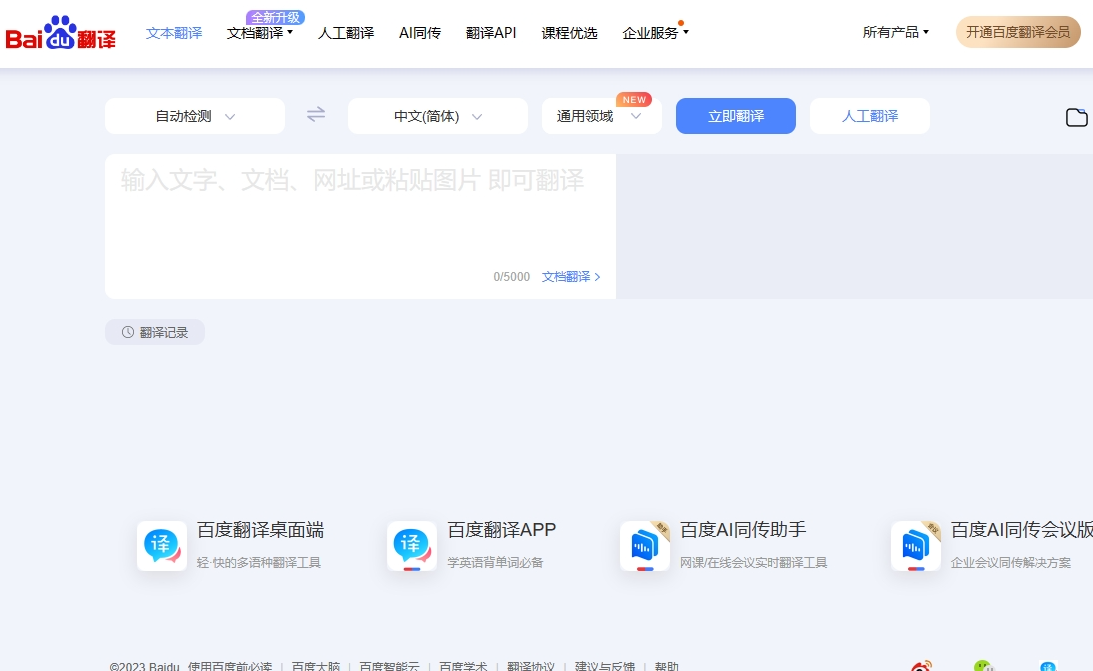Open the 中文(简体) target language dropdown
1093x671 pixels.
pyautogui.click(x=438, y=116)
